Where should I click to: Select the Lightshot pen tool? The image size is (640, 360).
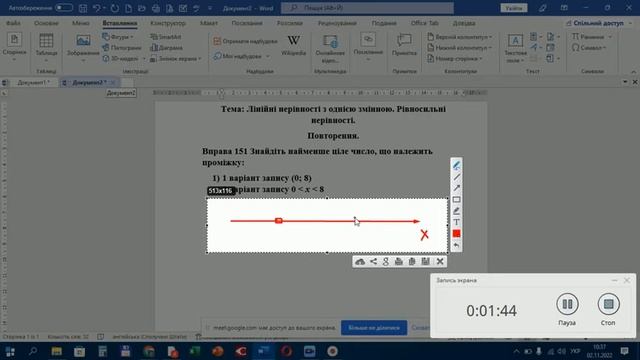[x=456, y=166]
